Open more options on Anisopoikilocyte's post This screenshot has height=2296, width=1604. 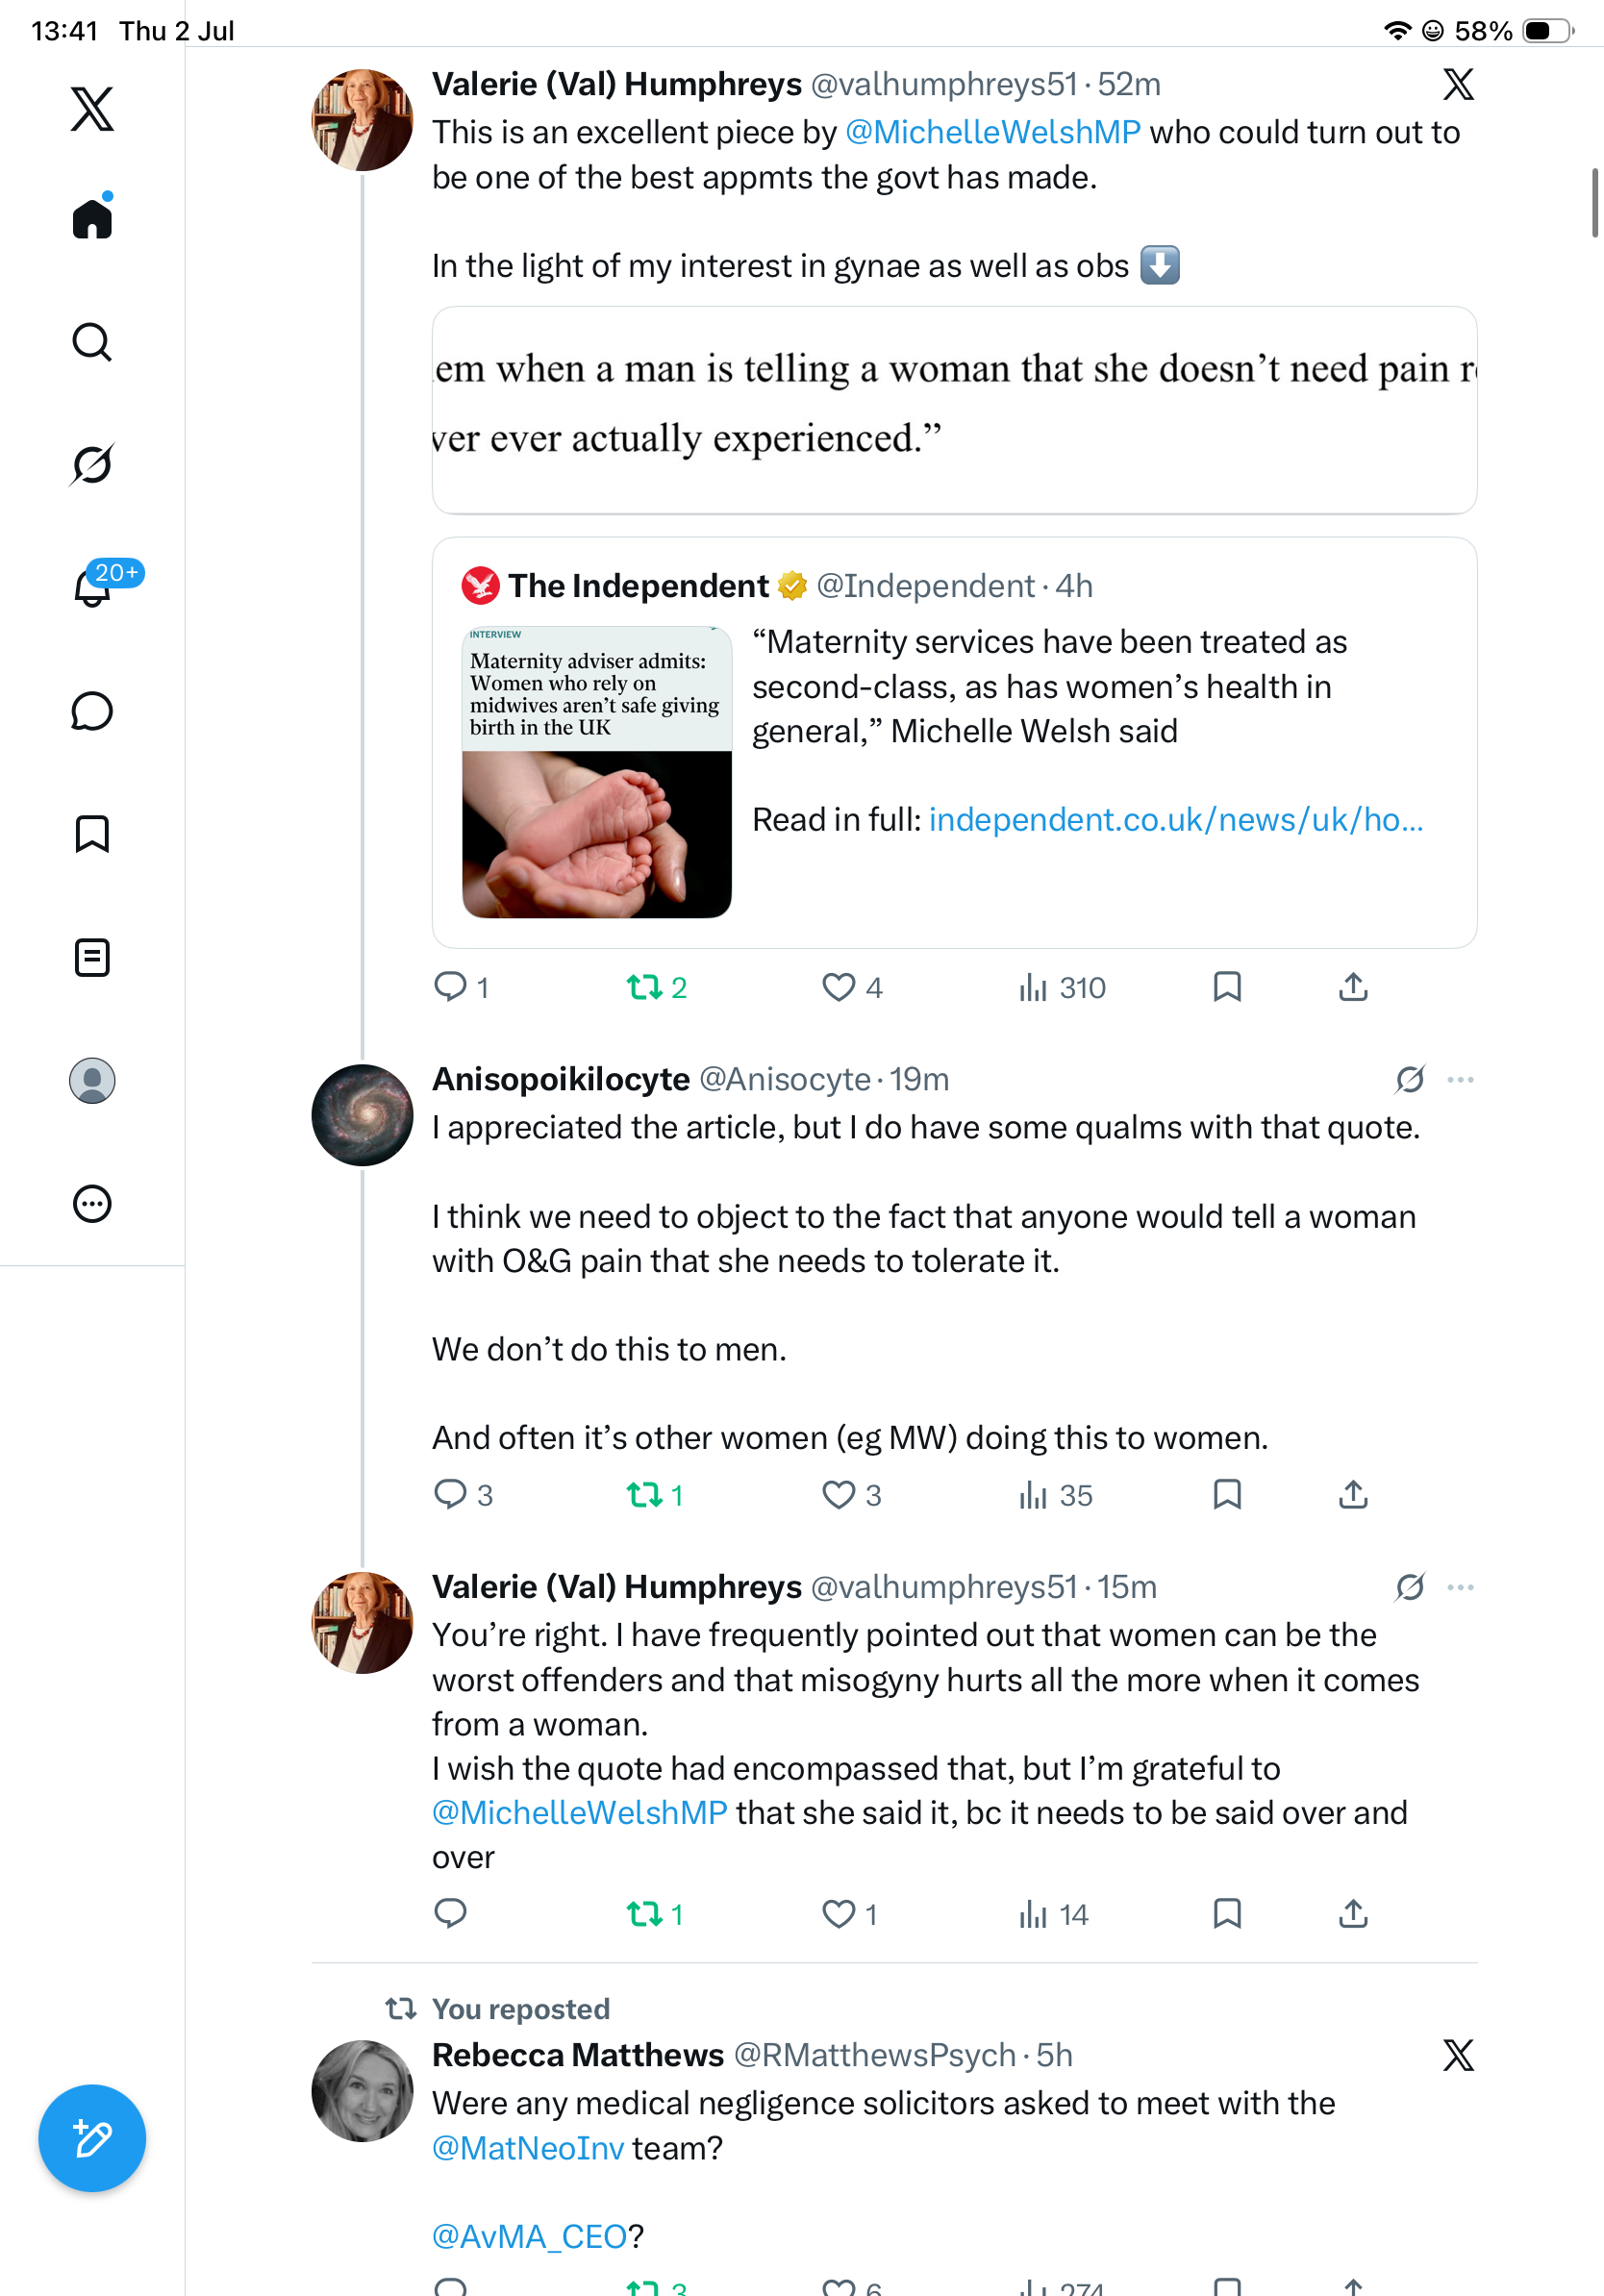tap(1461, 1080)
